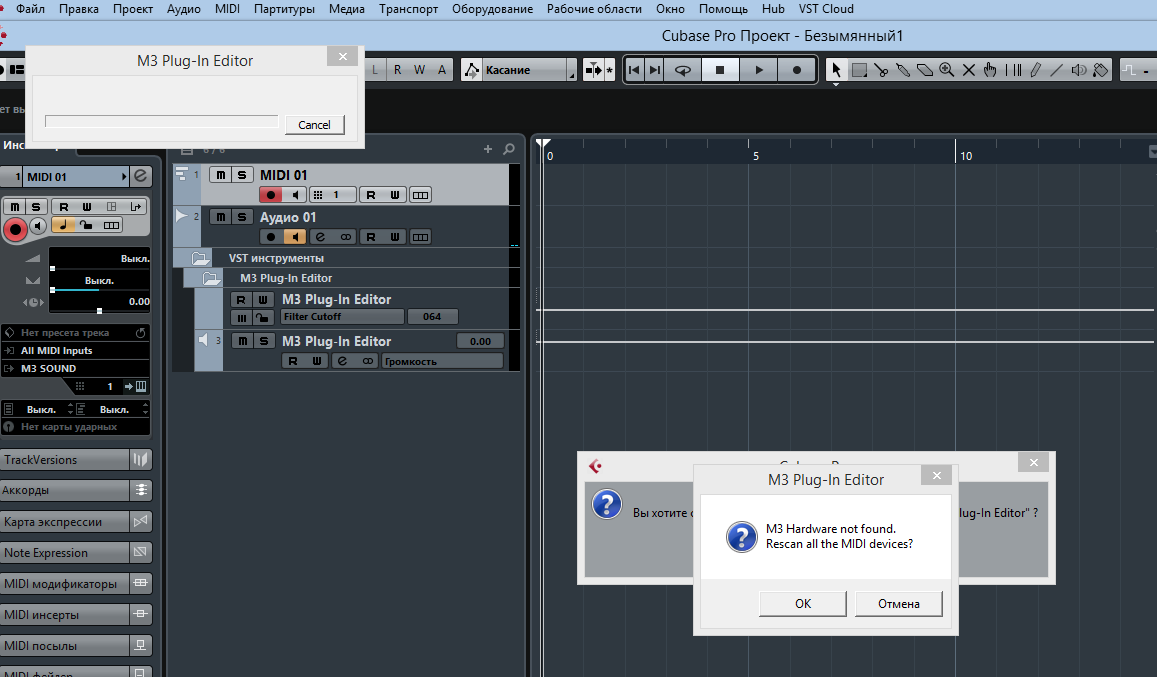Open the All MIDI Inputs routing dropdown
Viewport: 1157px width, 677px height.
pyautogui.click(x=76, y=351)
